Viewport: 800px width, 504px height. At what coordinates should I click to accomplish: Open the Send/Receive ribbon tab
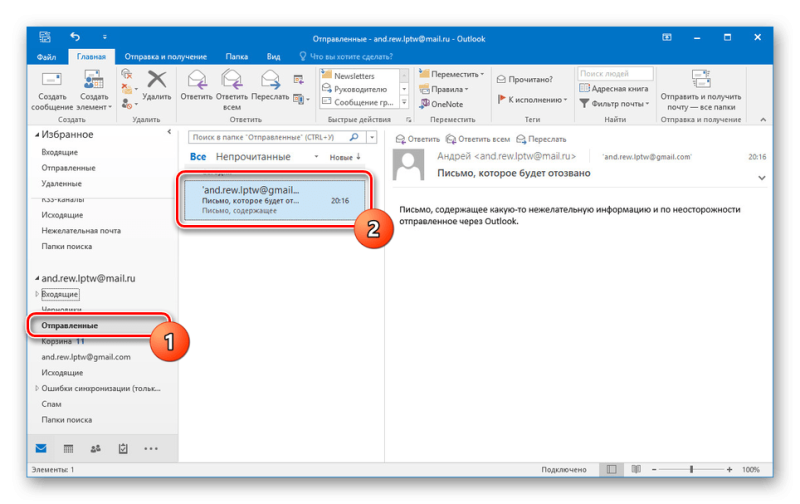tap(166, 57)
